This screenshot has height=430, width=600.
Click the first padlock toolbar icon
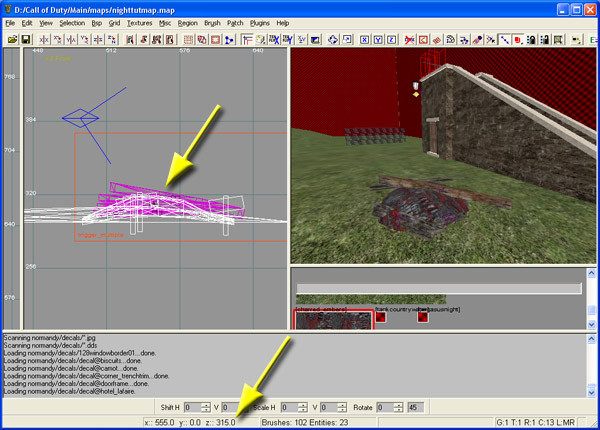click(531, 39)
